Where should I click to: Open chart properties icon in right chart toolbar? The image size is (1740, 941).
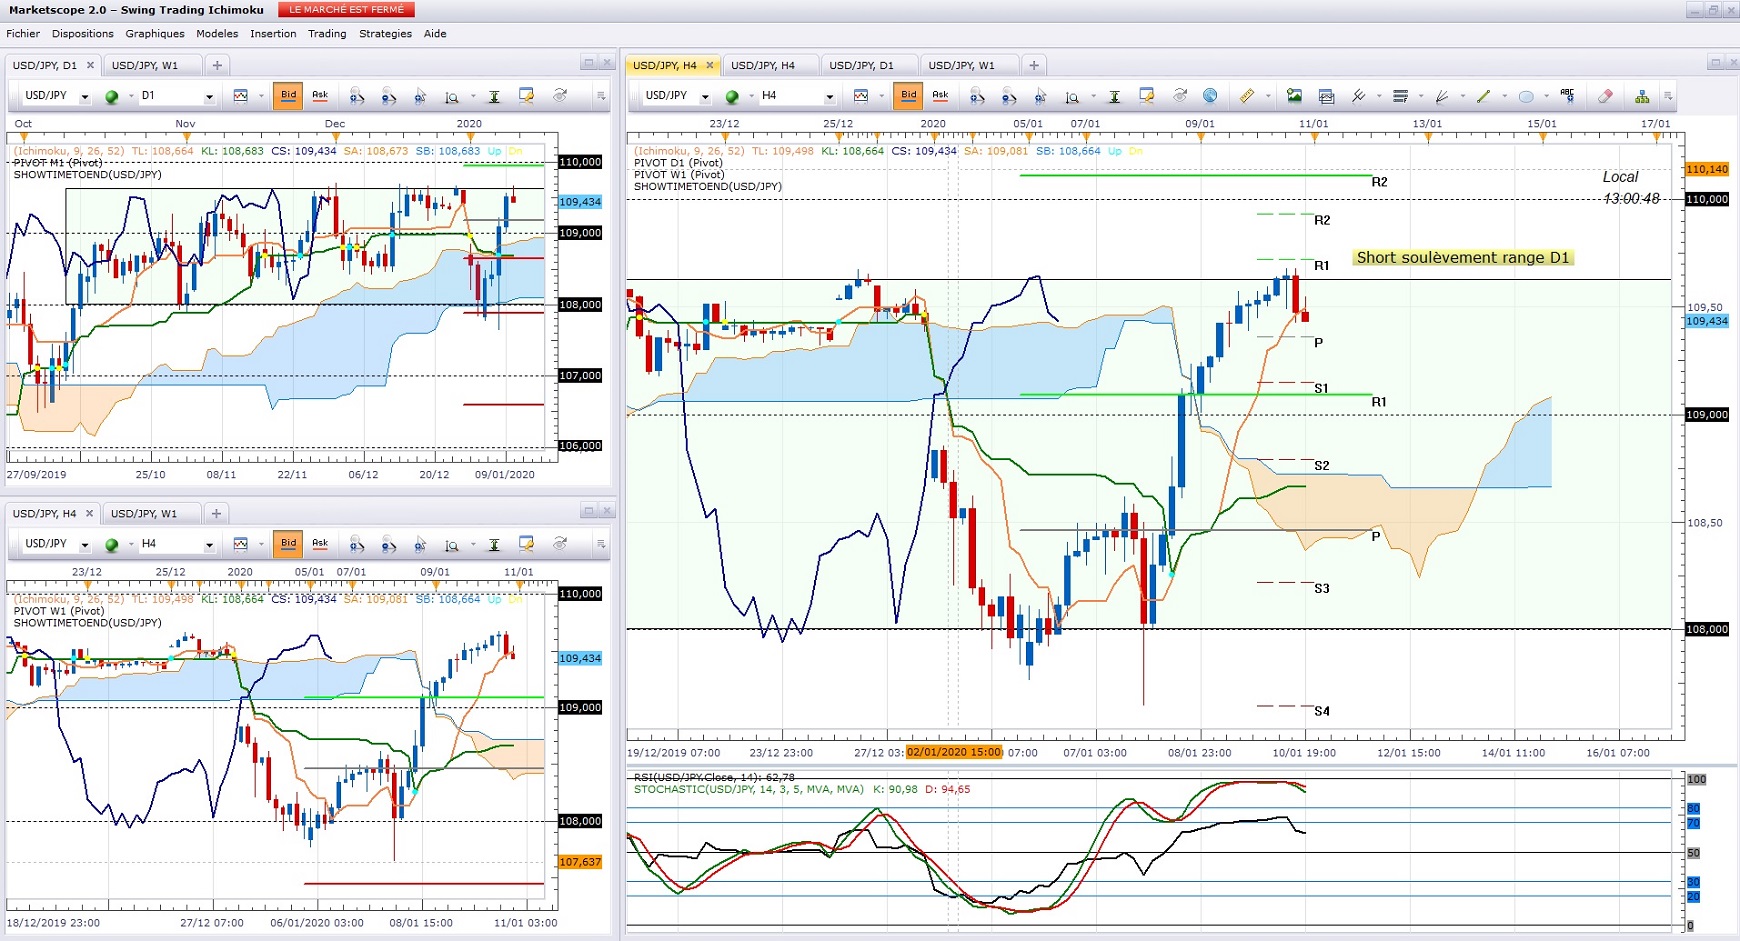[x=1147, y=96]
